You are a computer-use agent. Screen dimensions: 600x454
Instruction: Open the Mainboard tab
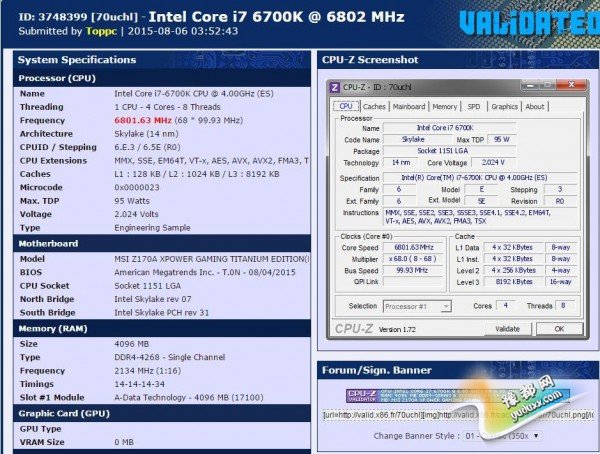408,106
